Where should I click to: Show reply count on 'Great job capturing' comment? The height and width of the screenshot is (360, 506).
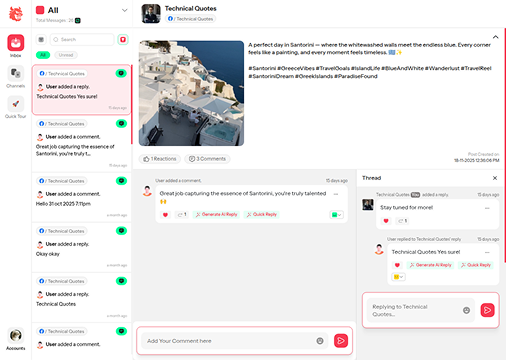pos(182,215)
